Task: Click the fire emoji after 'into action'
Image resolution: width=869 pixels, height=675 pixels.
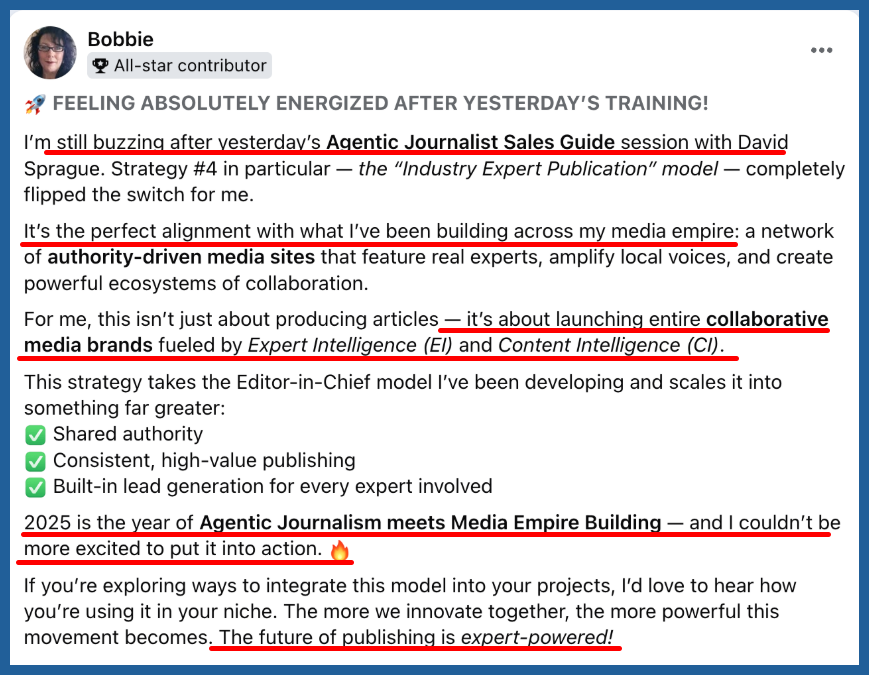Action: pyautogui.click(x=340, y=550)
